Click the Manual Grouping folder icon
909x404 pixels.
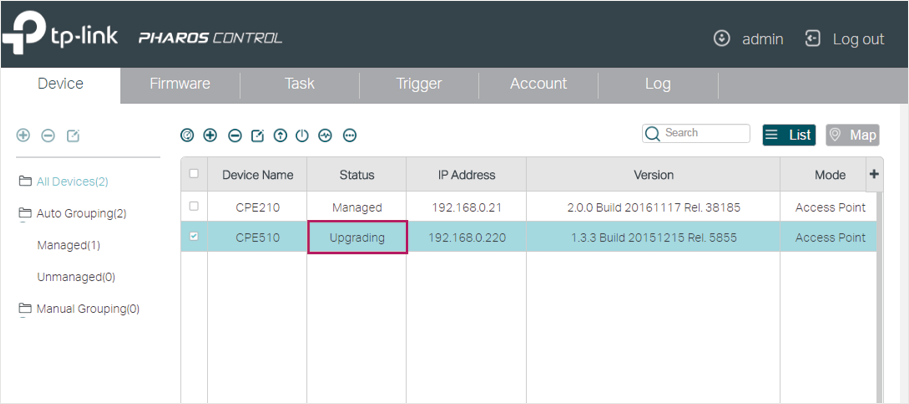click(25, 308)
